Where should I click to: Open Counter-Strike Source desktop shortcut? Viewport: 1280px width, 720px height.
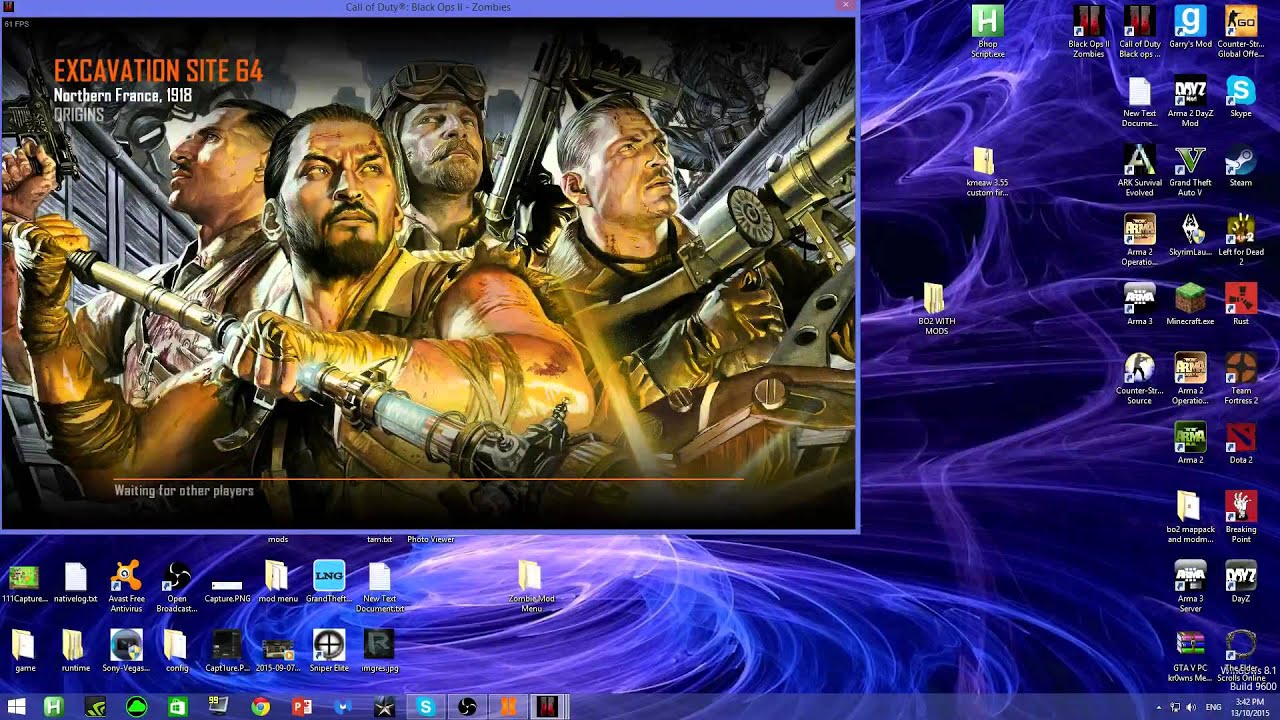coord(1140,378)
